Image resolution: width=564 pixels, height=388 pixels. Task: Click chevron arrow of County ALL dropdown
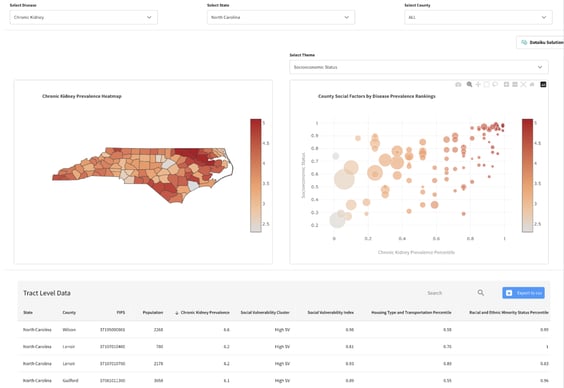[x=544, y=17]
